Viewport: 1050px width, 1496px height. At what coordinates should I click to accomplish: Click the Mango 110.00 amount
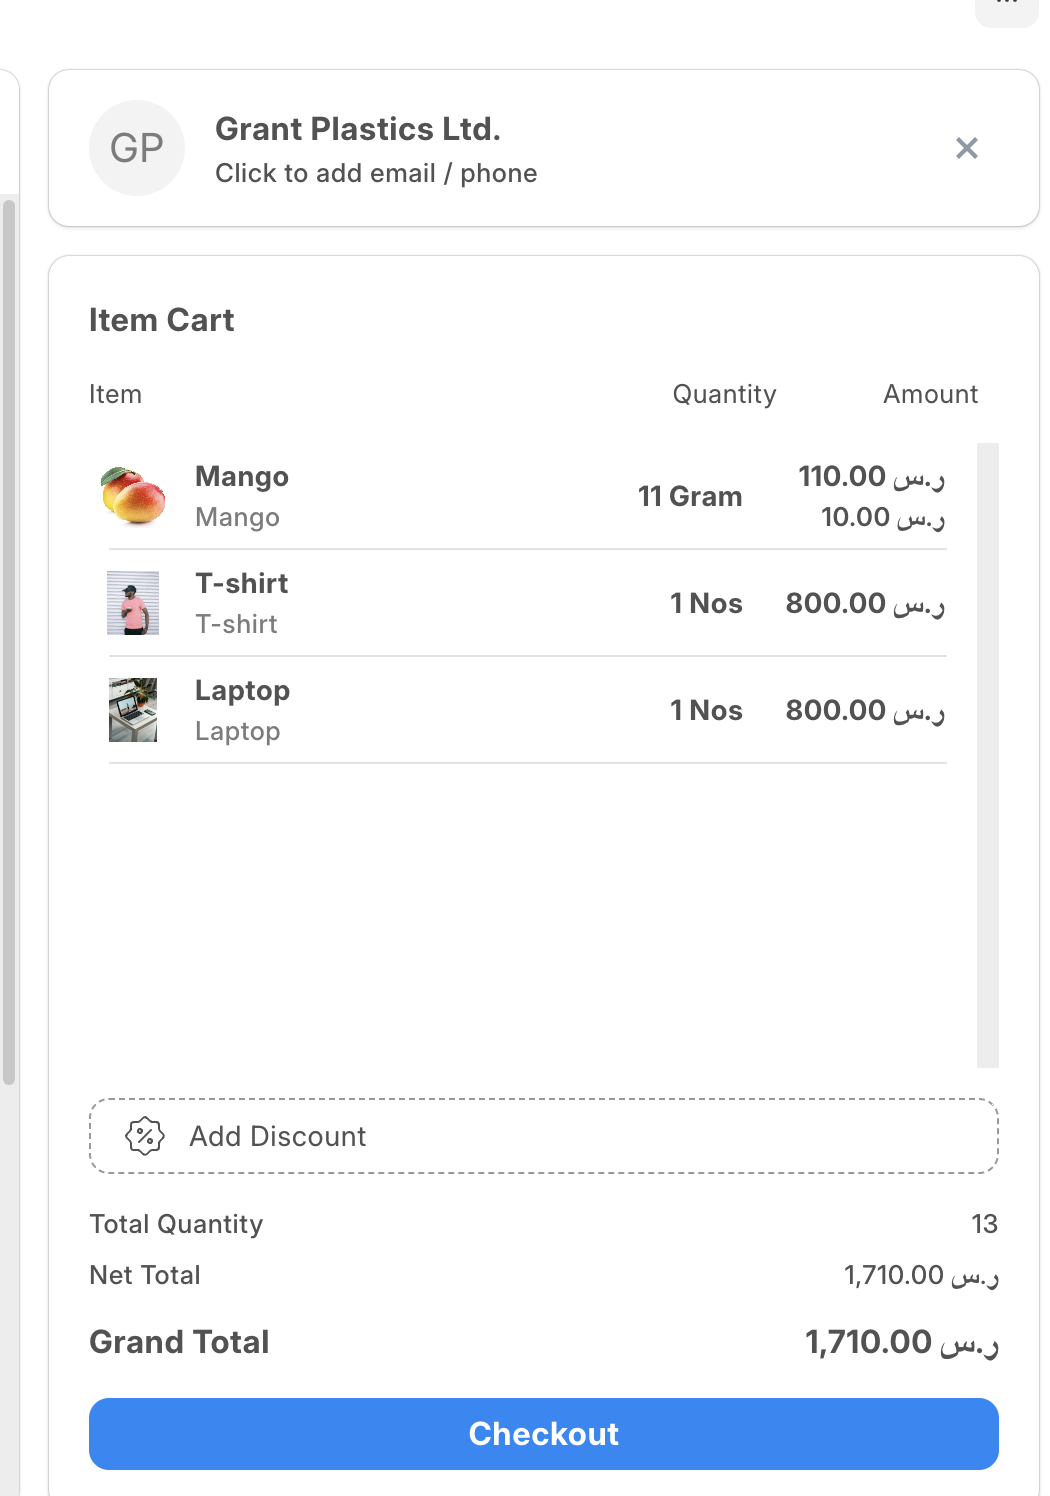point(870,477)
